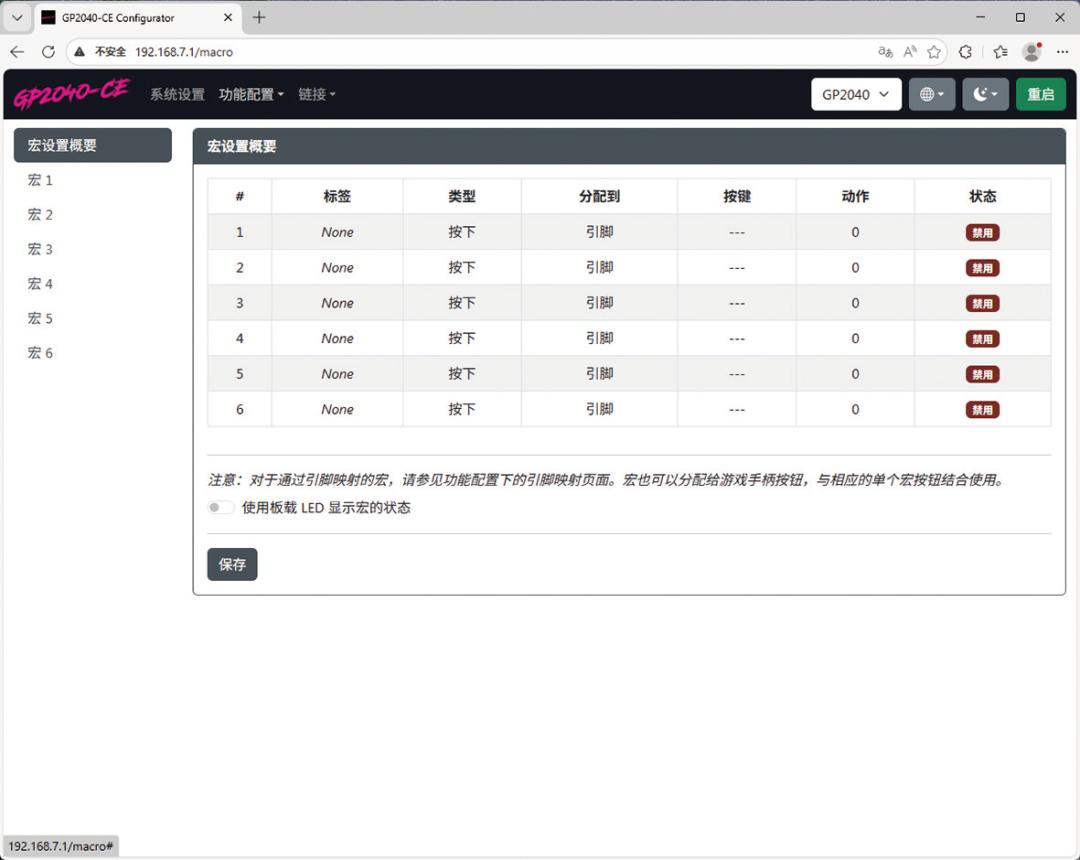Click the browser back arrow
This screenshot has height=860, width=1080.
(17, 52)
